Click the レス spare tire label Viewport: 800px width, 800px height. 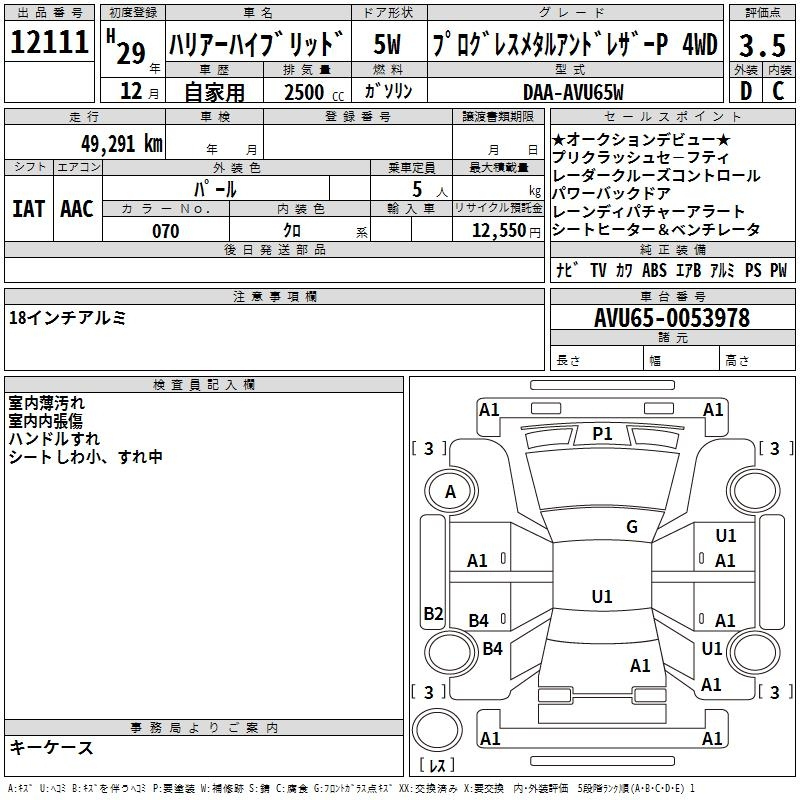click(x=437, y=765)
